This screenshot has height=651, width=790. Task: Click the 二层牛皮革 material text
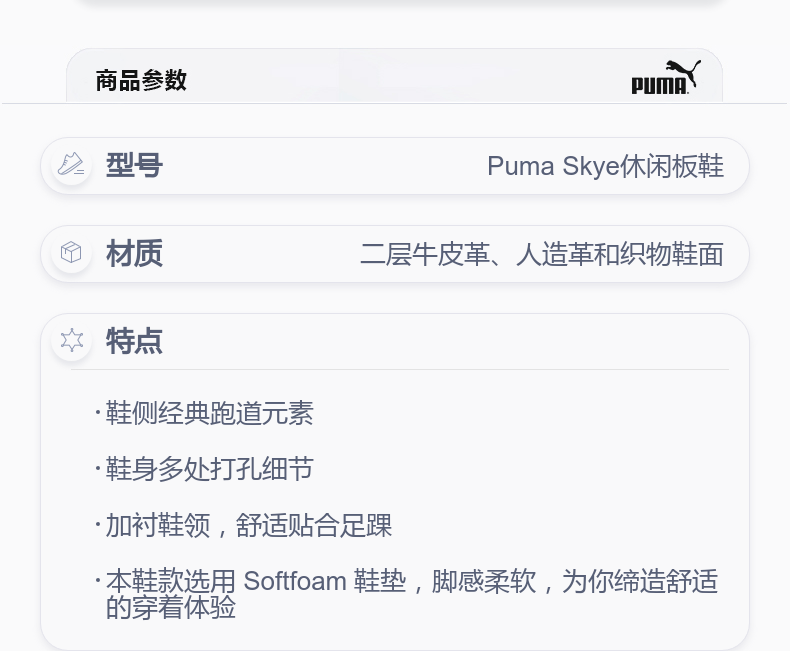(425, 254)
